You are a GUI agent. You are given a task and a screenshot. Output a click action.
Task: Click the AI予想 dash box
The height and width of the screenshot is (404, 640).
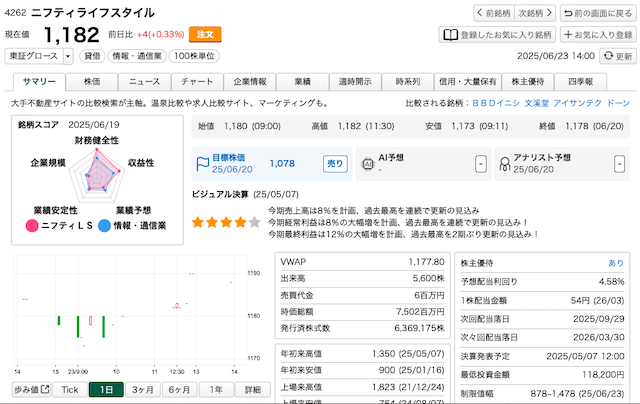point(481,164)
